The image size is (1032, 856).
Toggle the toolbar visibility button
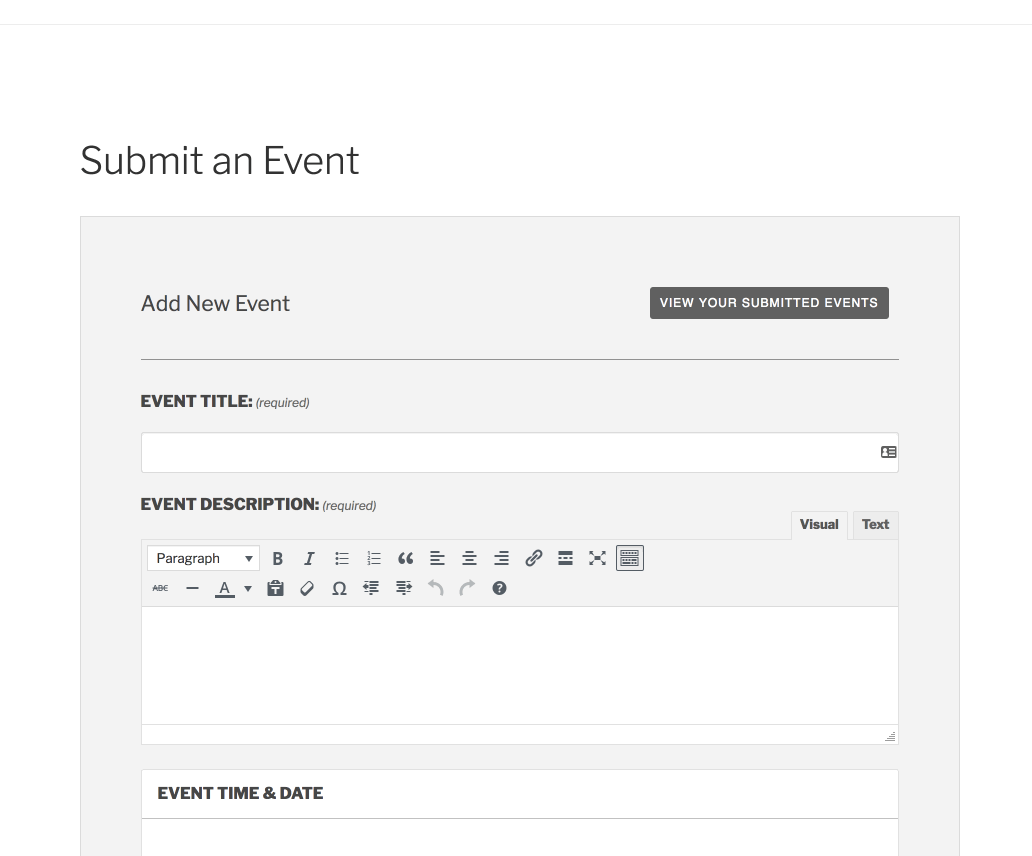tap(629, 558)
